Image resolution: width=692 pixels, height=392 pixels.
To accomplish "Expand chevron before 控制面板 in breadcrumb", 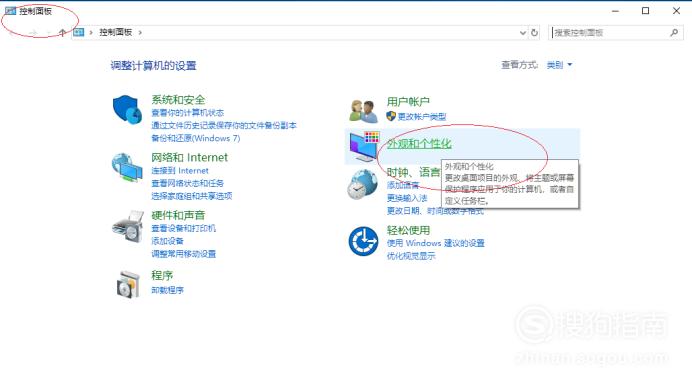I will click(91, 32).
